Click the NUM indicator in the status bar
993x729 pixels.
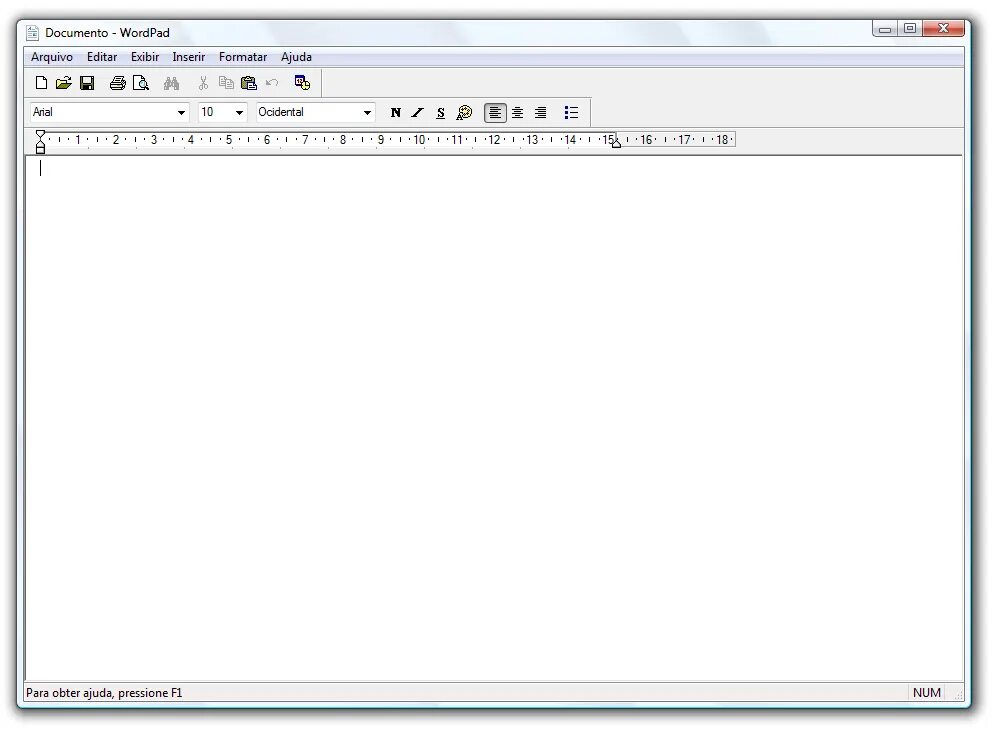tap(927, 693)
